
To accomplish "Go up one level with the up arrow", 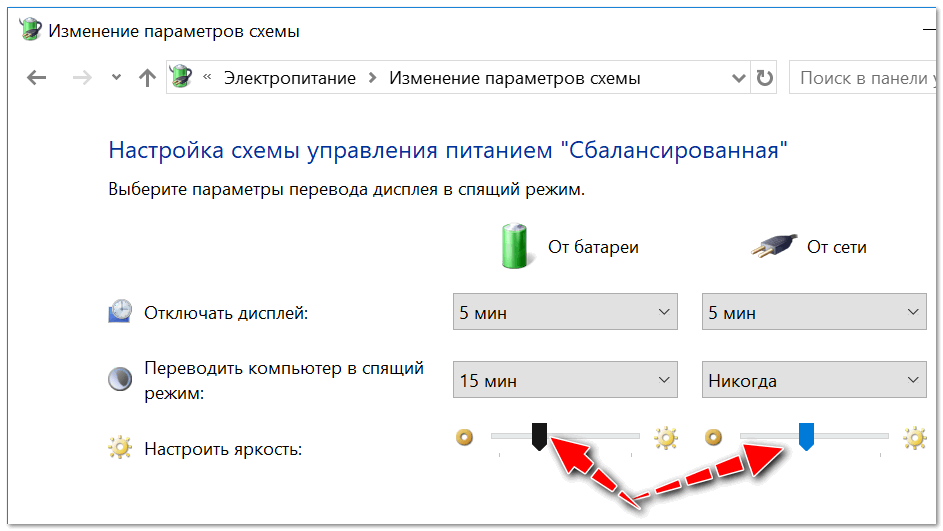I will [147, 78].
